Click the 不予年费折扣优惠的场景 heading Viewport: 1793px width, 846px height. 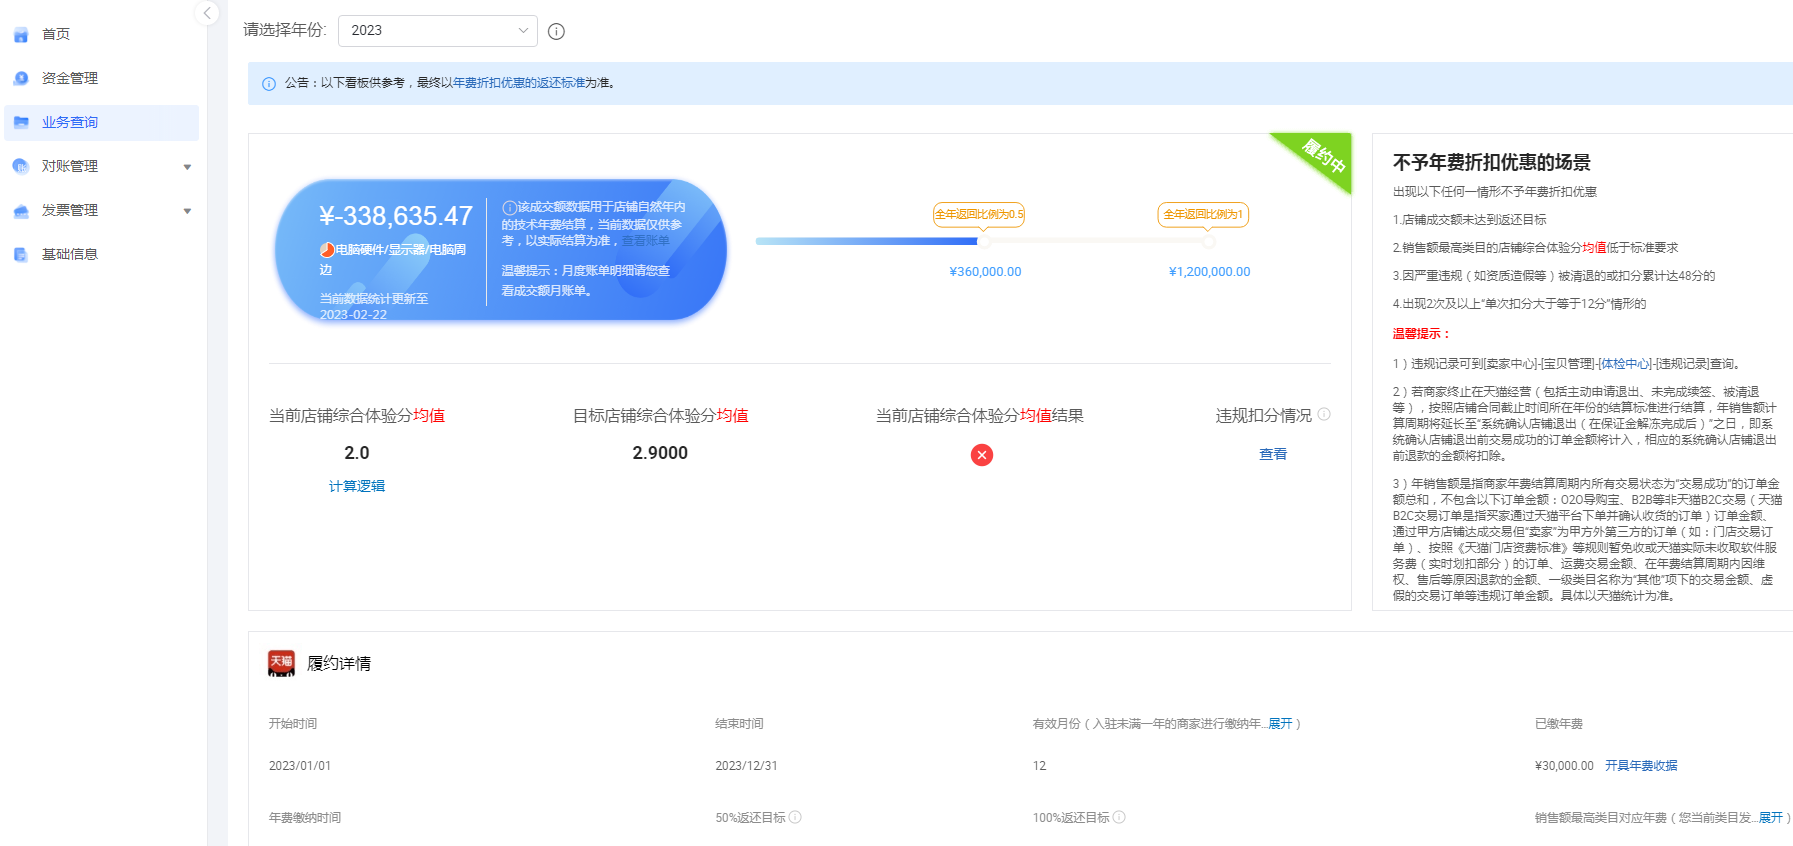[1491, 162]
